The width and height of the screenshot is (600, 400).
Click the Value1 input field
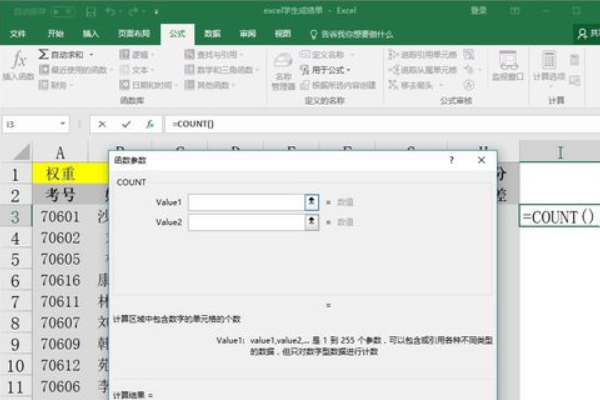coord(246,202)
